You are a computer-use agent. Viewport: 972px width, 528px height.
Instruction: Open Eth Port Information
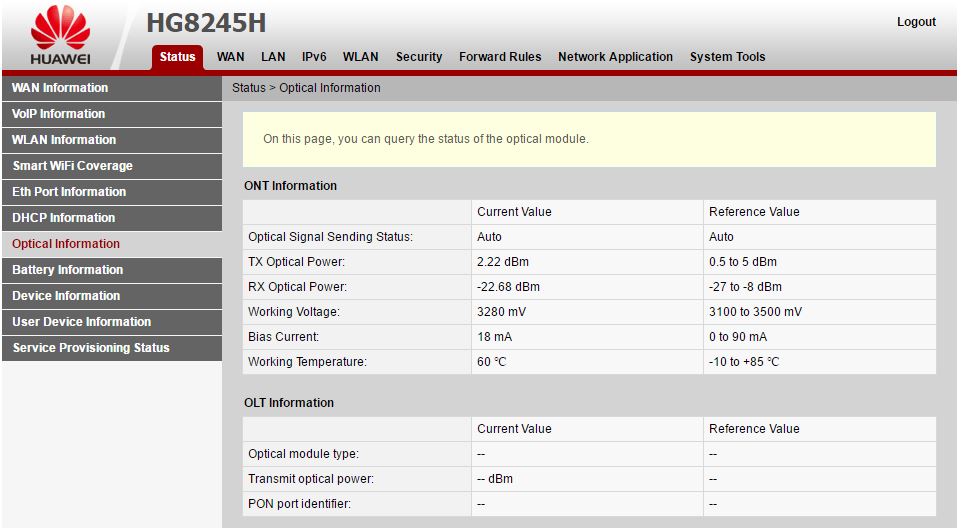(69, 192)
